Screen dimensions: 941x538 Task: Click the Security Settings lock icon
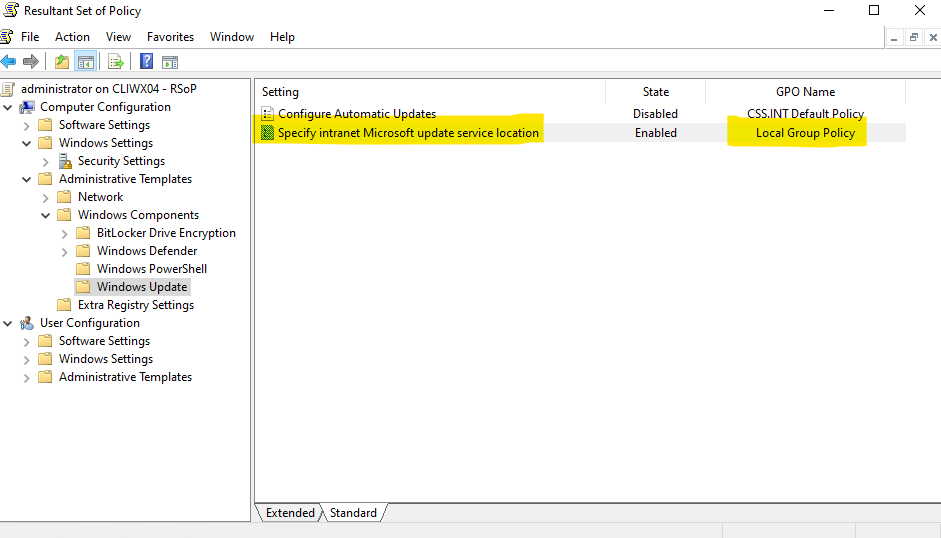point(65,161)
